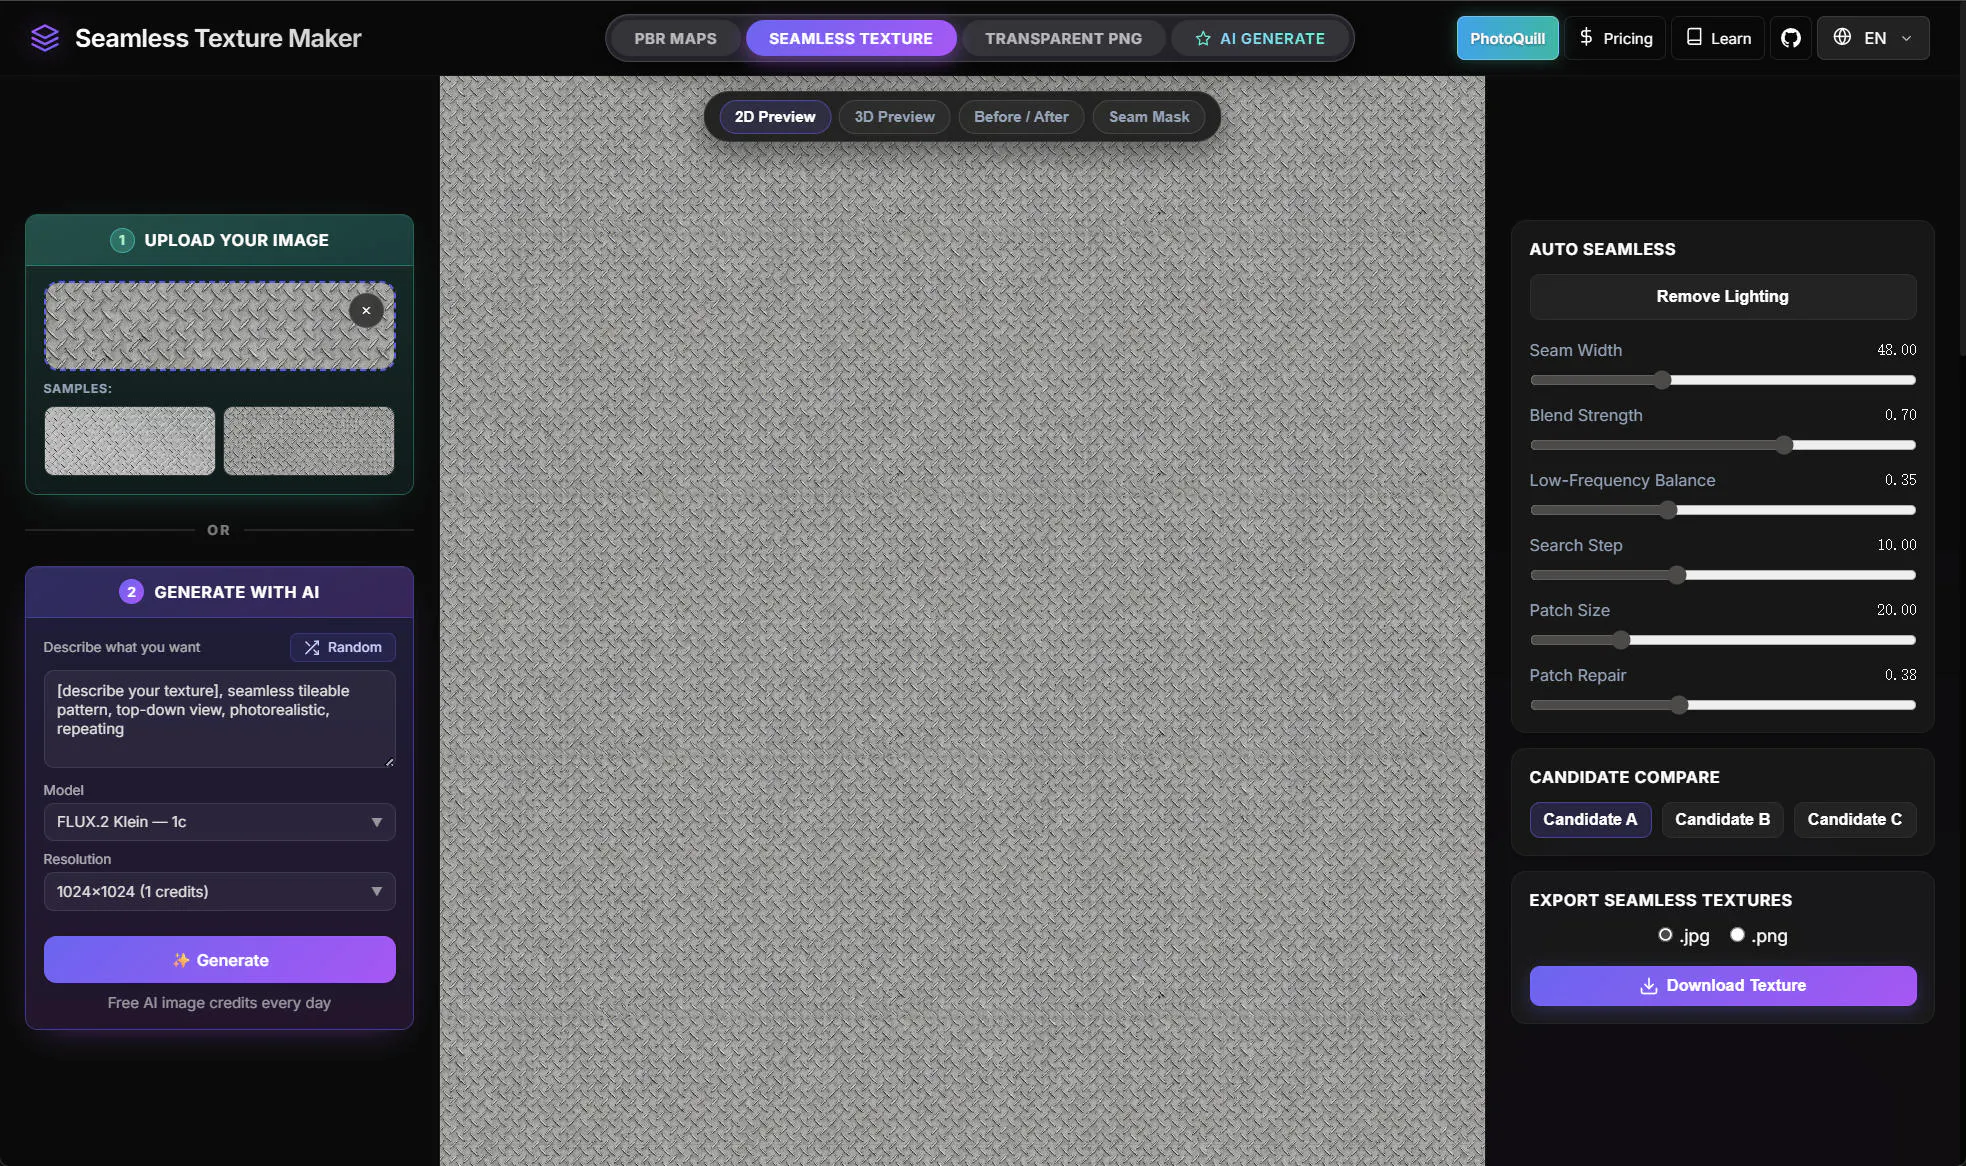The height and width of the screenshot is (1166, 1966).
Task: Select 2D Preview mode
Action: pyautogui.click(x=775, y=117)
